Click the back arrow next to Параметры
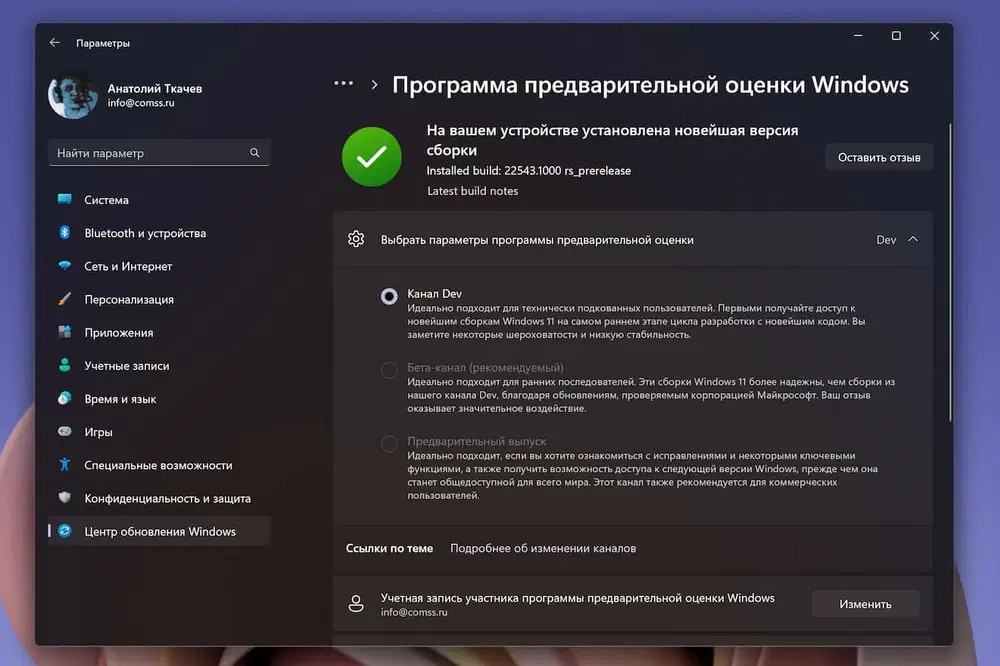The height and width of the screenshot is (666, 1000). (54, 43)
